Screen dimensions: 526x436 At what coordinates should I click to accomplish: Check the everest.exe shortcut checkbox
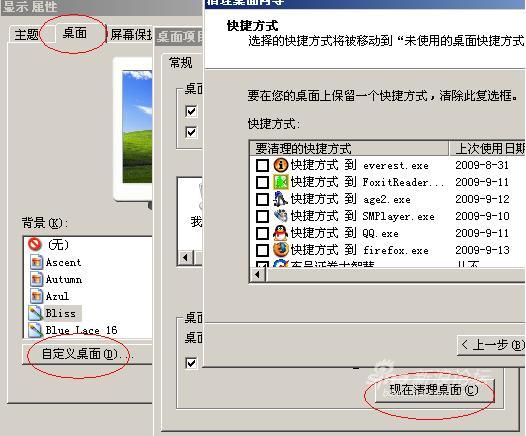262,165
